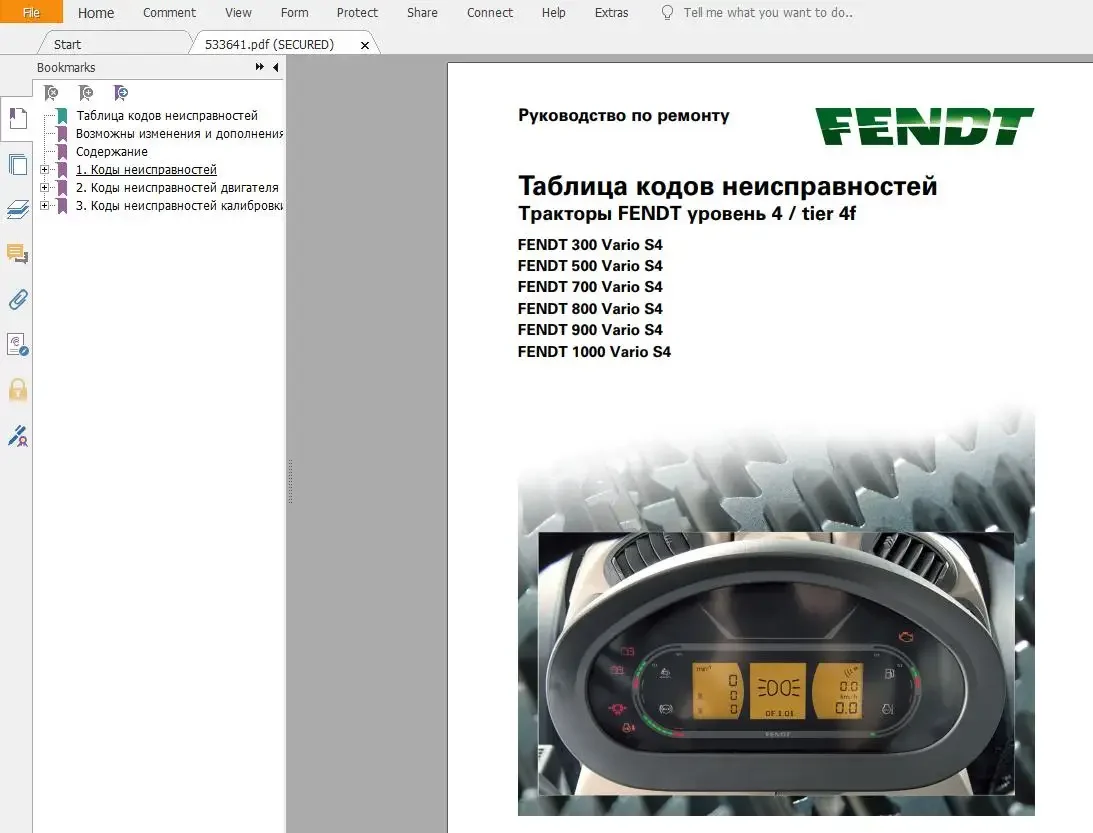Jump to 'Таблица кодов неисправностей' bookmark

coord(166,116)
